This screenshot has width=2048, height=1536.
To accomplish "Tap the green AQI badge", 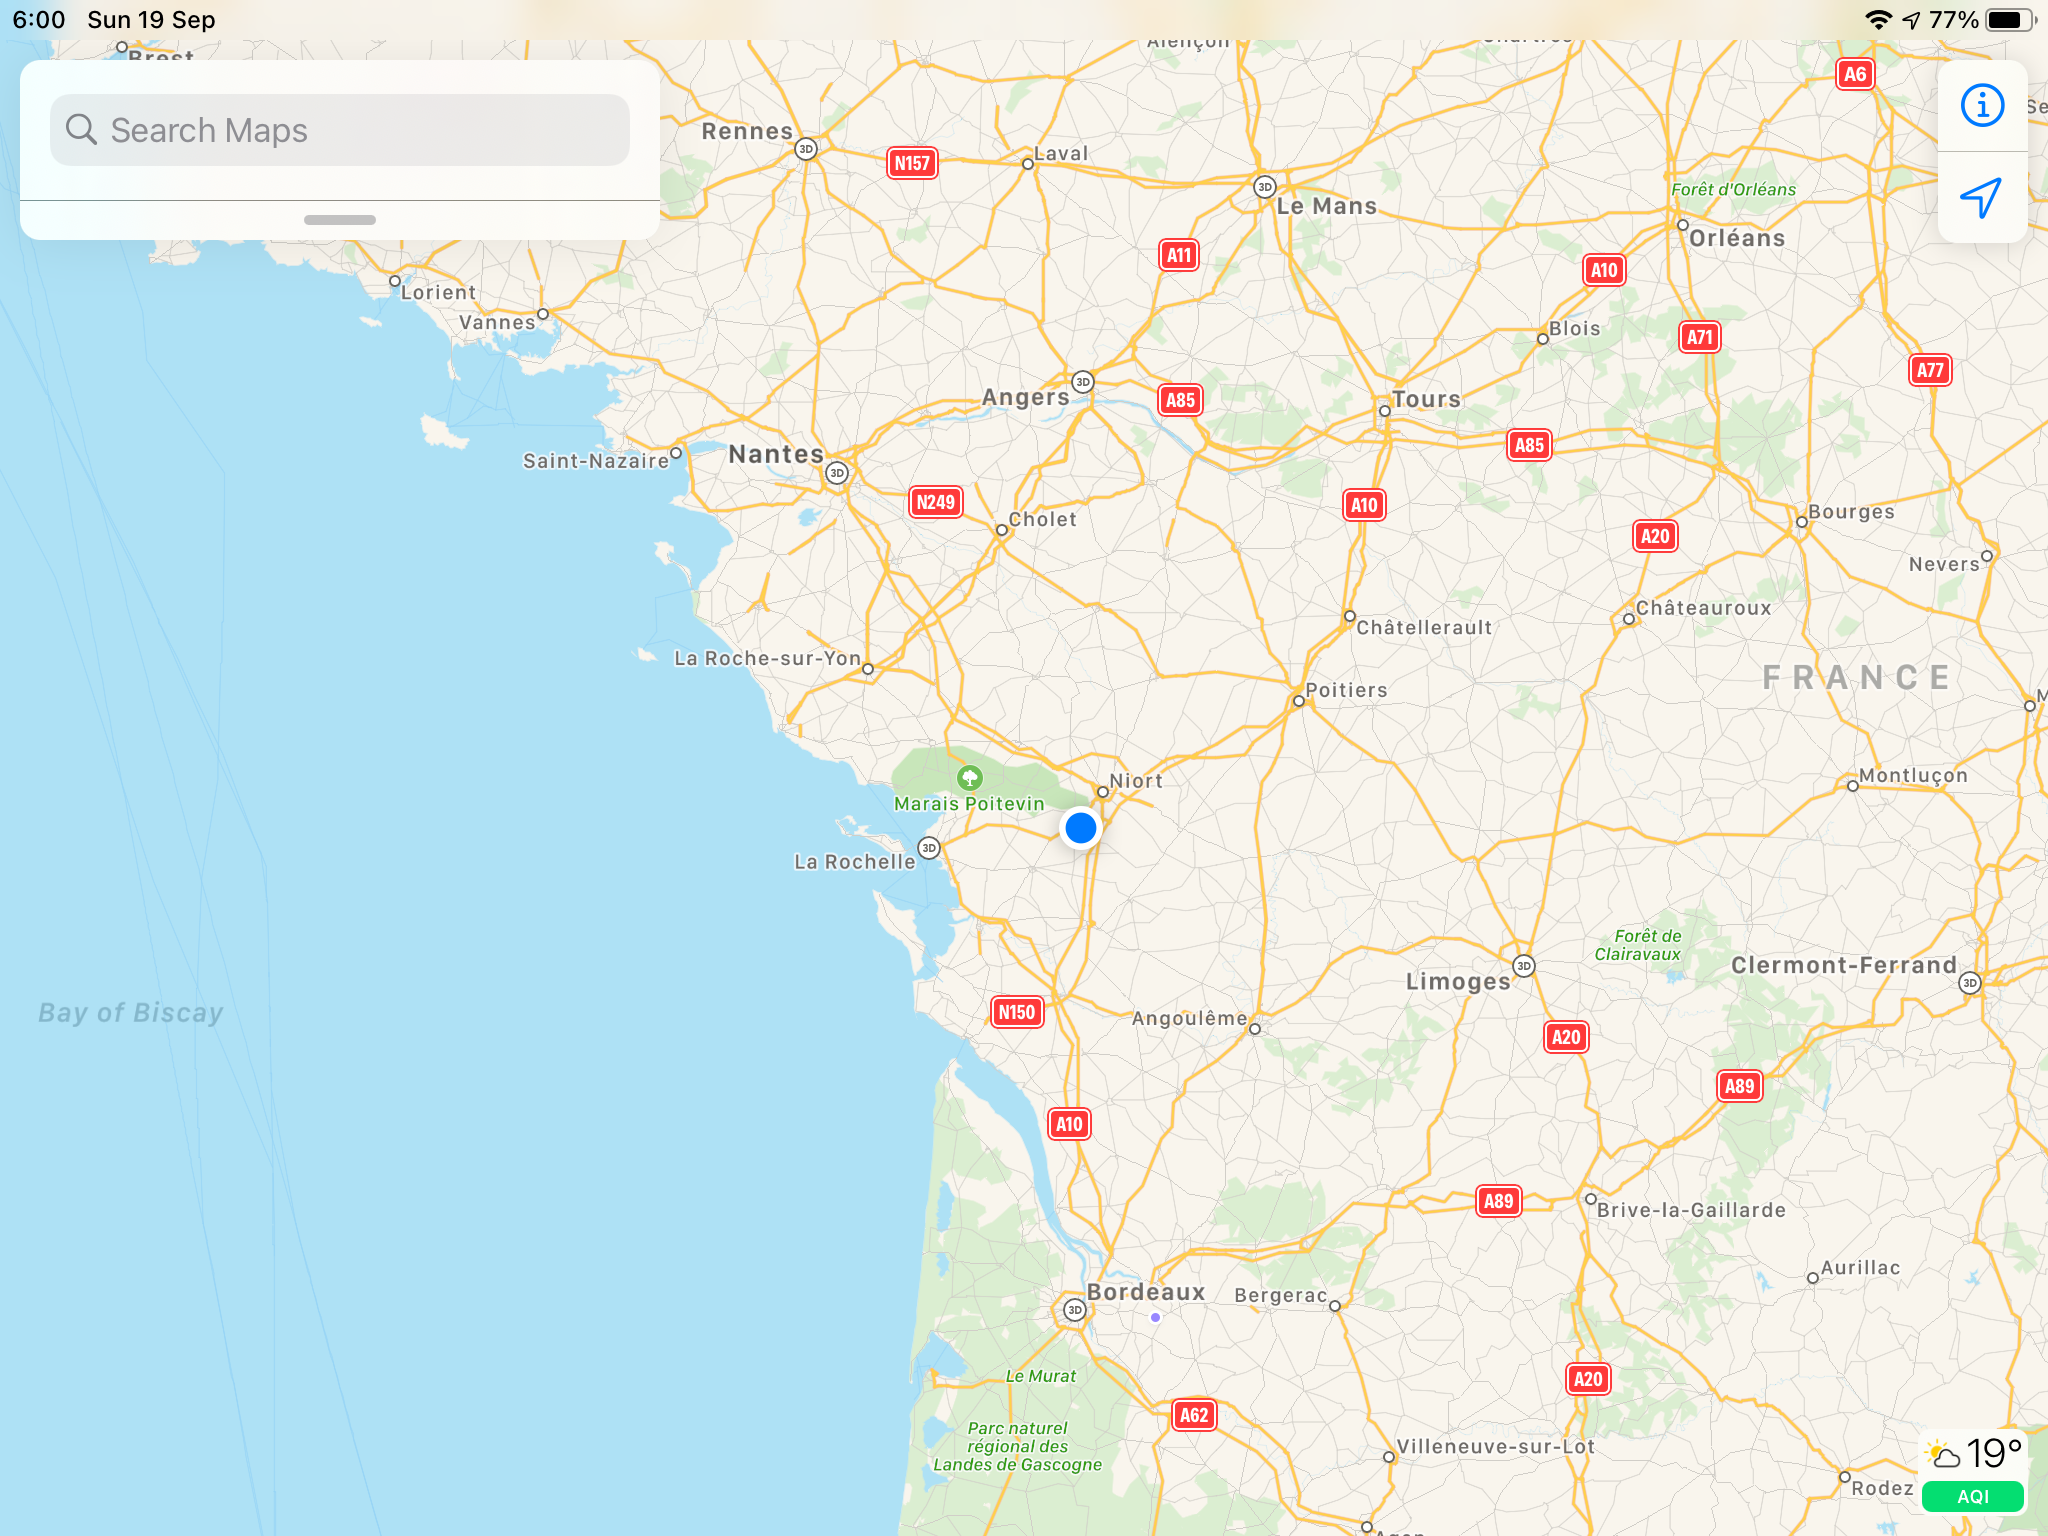I will [1972, 1497].
